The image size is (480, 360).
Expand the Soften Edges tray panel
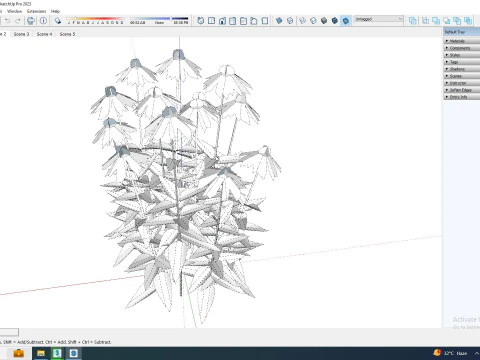click(x=462, y=90)
